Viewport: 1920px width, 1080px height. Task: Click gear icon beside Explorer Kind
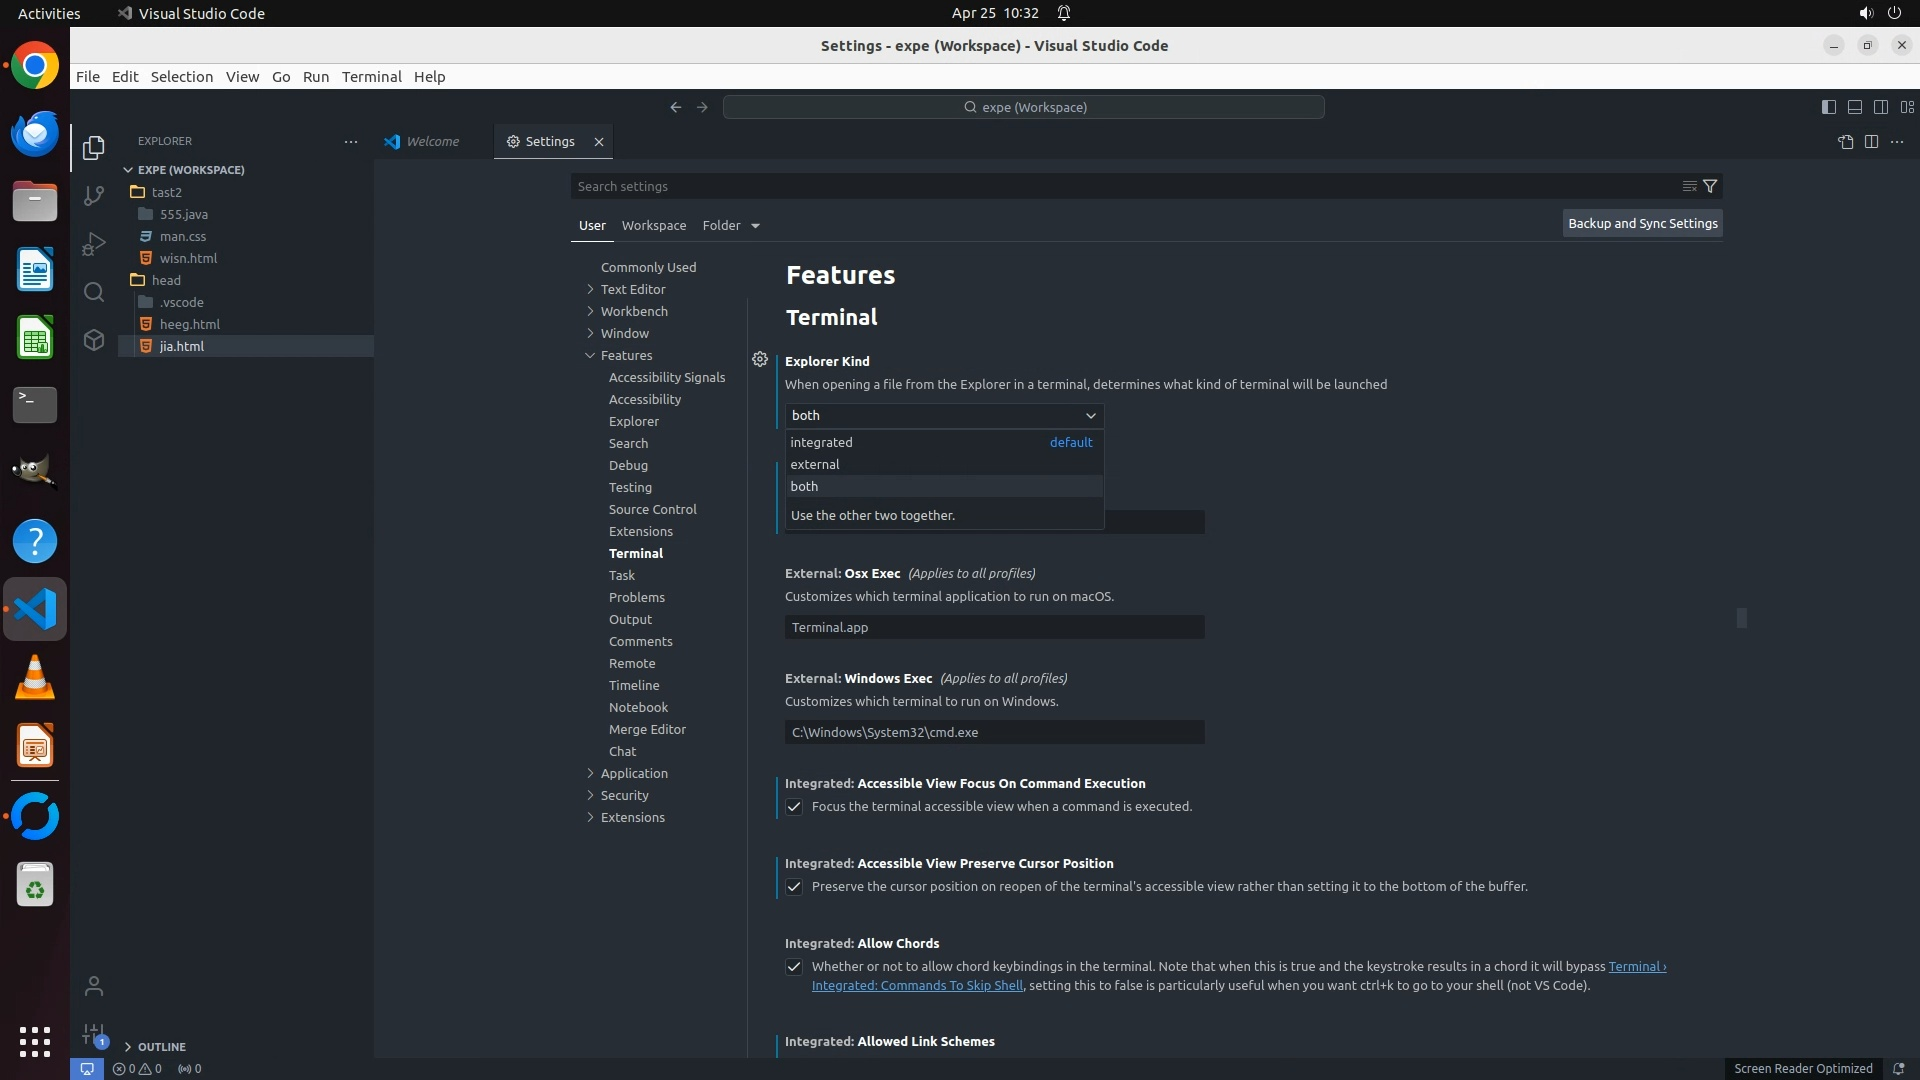tap(760, 359)
